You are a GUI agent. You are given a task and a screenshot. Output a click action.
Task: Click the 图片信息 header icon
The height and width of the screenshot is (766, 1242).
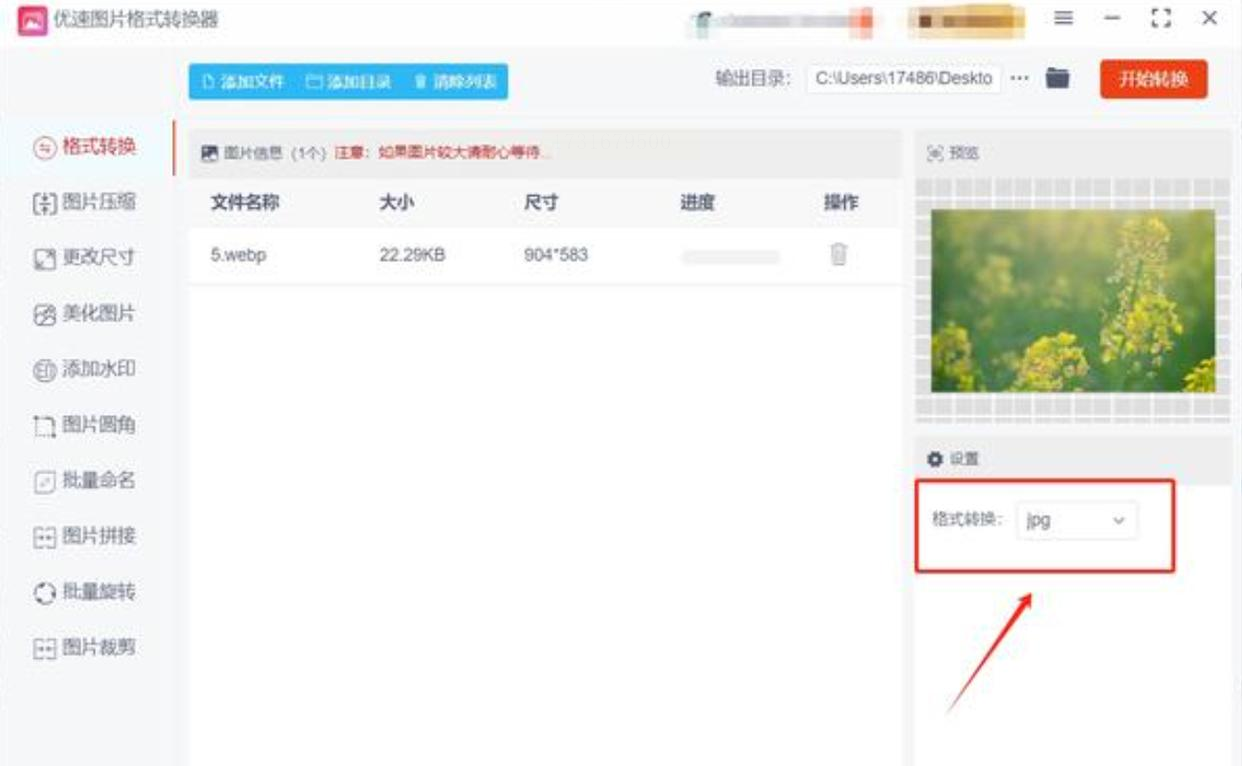209,153
